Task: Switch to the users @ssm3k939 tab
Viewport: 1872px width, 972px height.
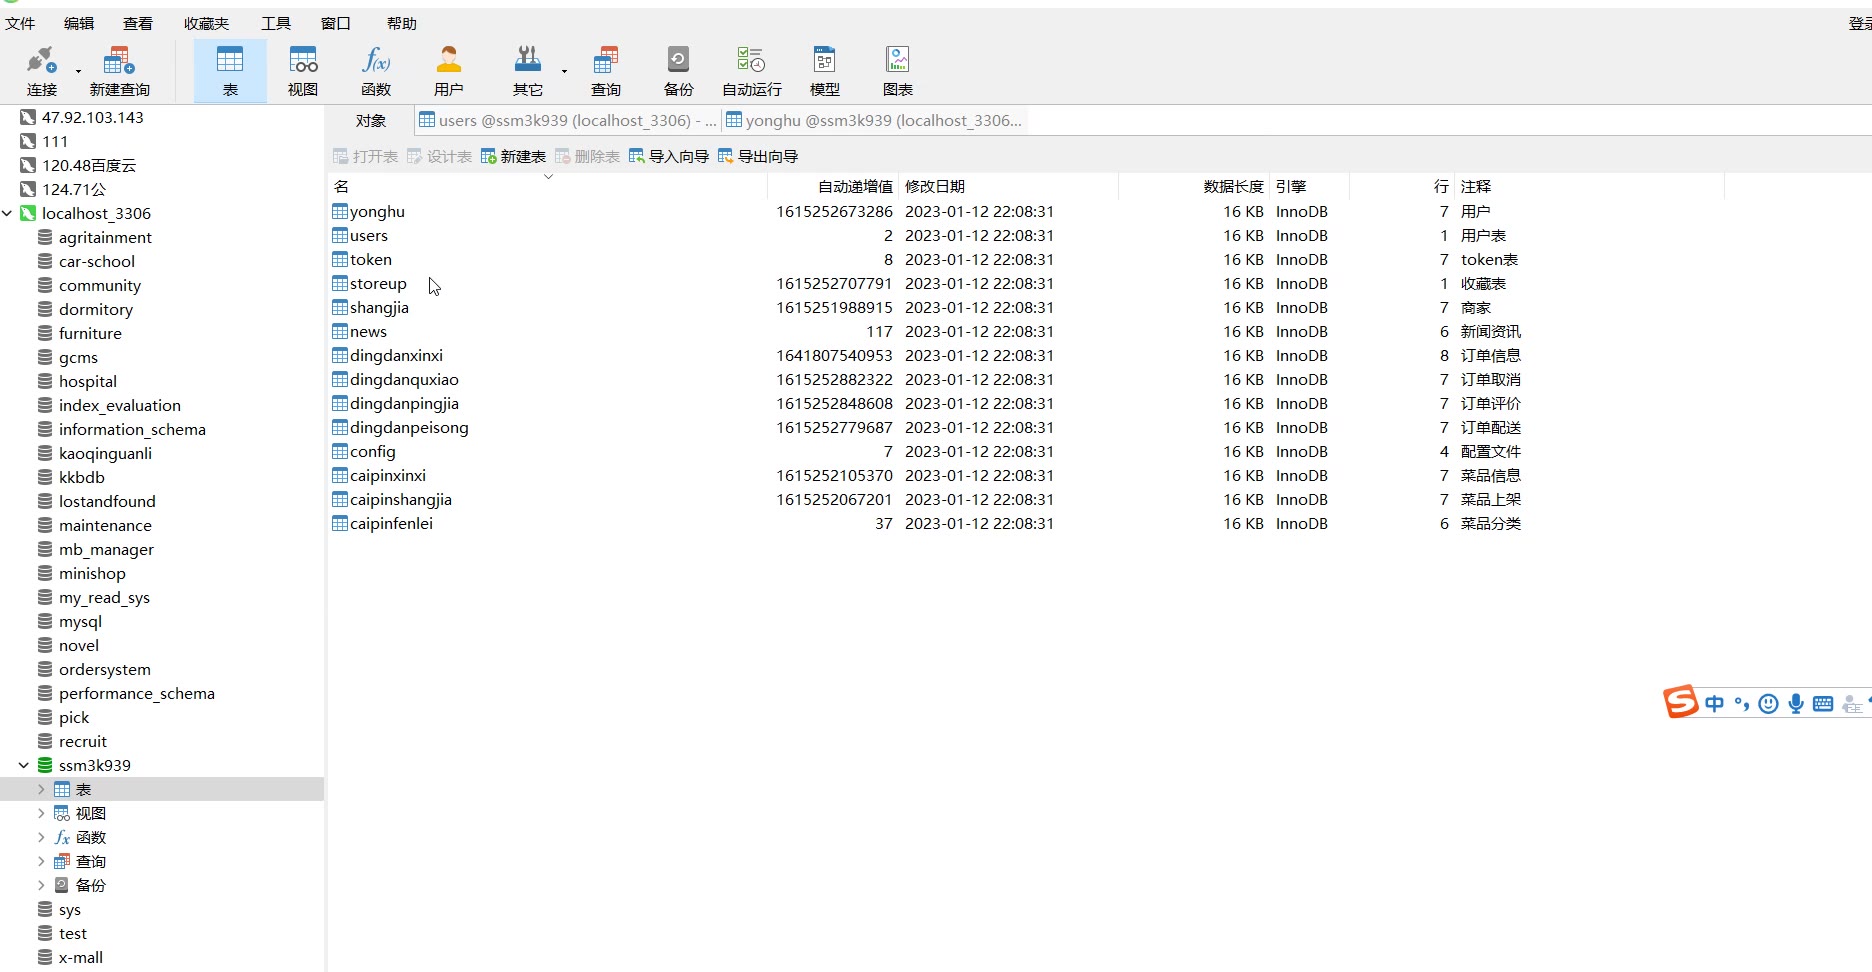Action: click(x=567, y=120)
